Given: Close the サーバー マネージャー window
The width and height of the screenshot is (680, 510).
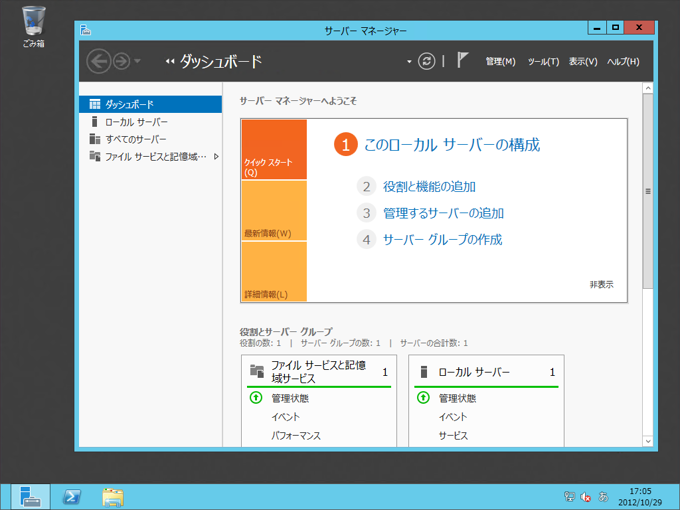Looking at the screenshot, I should [x=639, y=28].
